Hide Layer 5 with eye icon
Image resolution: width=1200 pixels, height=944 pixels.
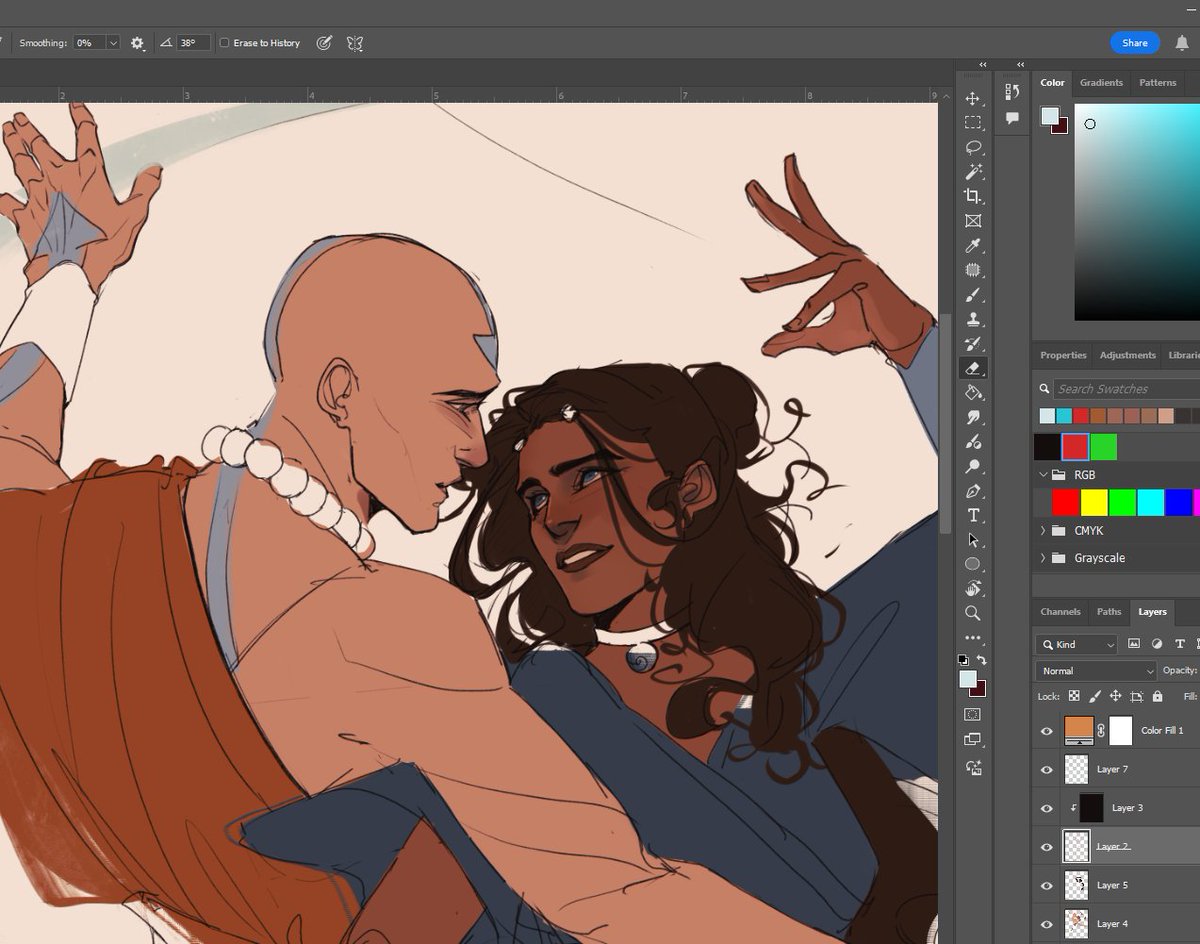pyautogui.click(x=1047, y=885)
